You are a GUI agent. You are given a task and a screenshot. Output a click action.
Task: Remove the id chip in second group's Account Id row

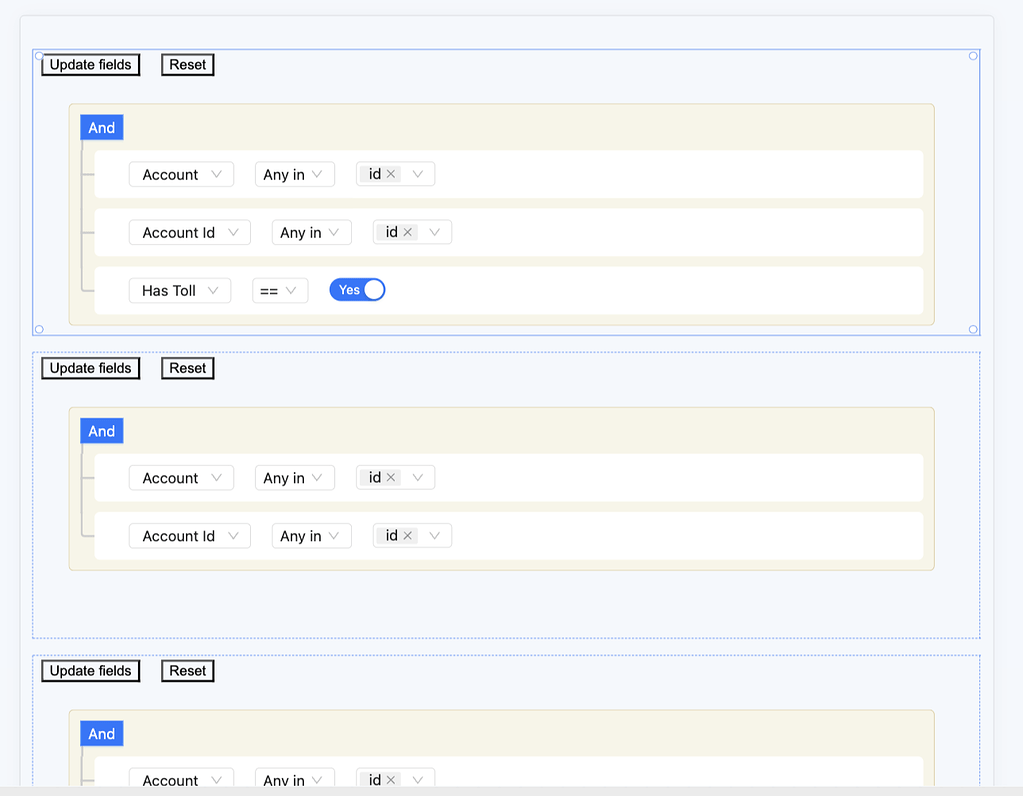pyautogui.click(x=406, y=535)
